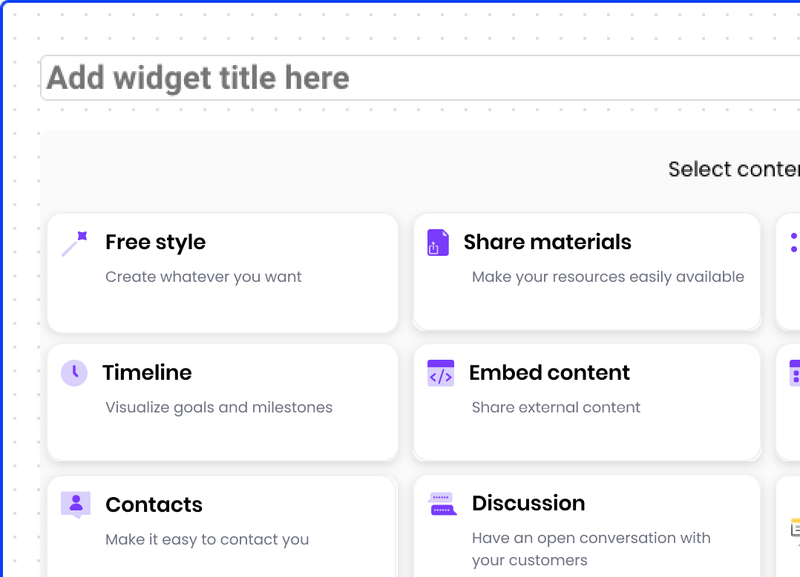The height and width of the screenshot is (577, 800).
Task: Select the person icon beside Contacts
Action: 74,505
